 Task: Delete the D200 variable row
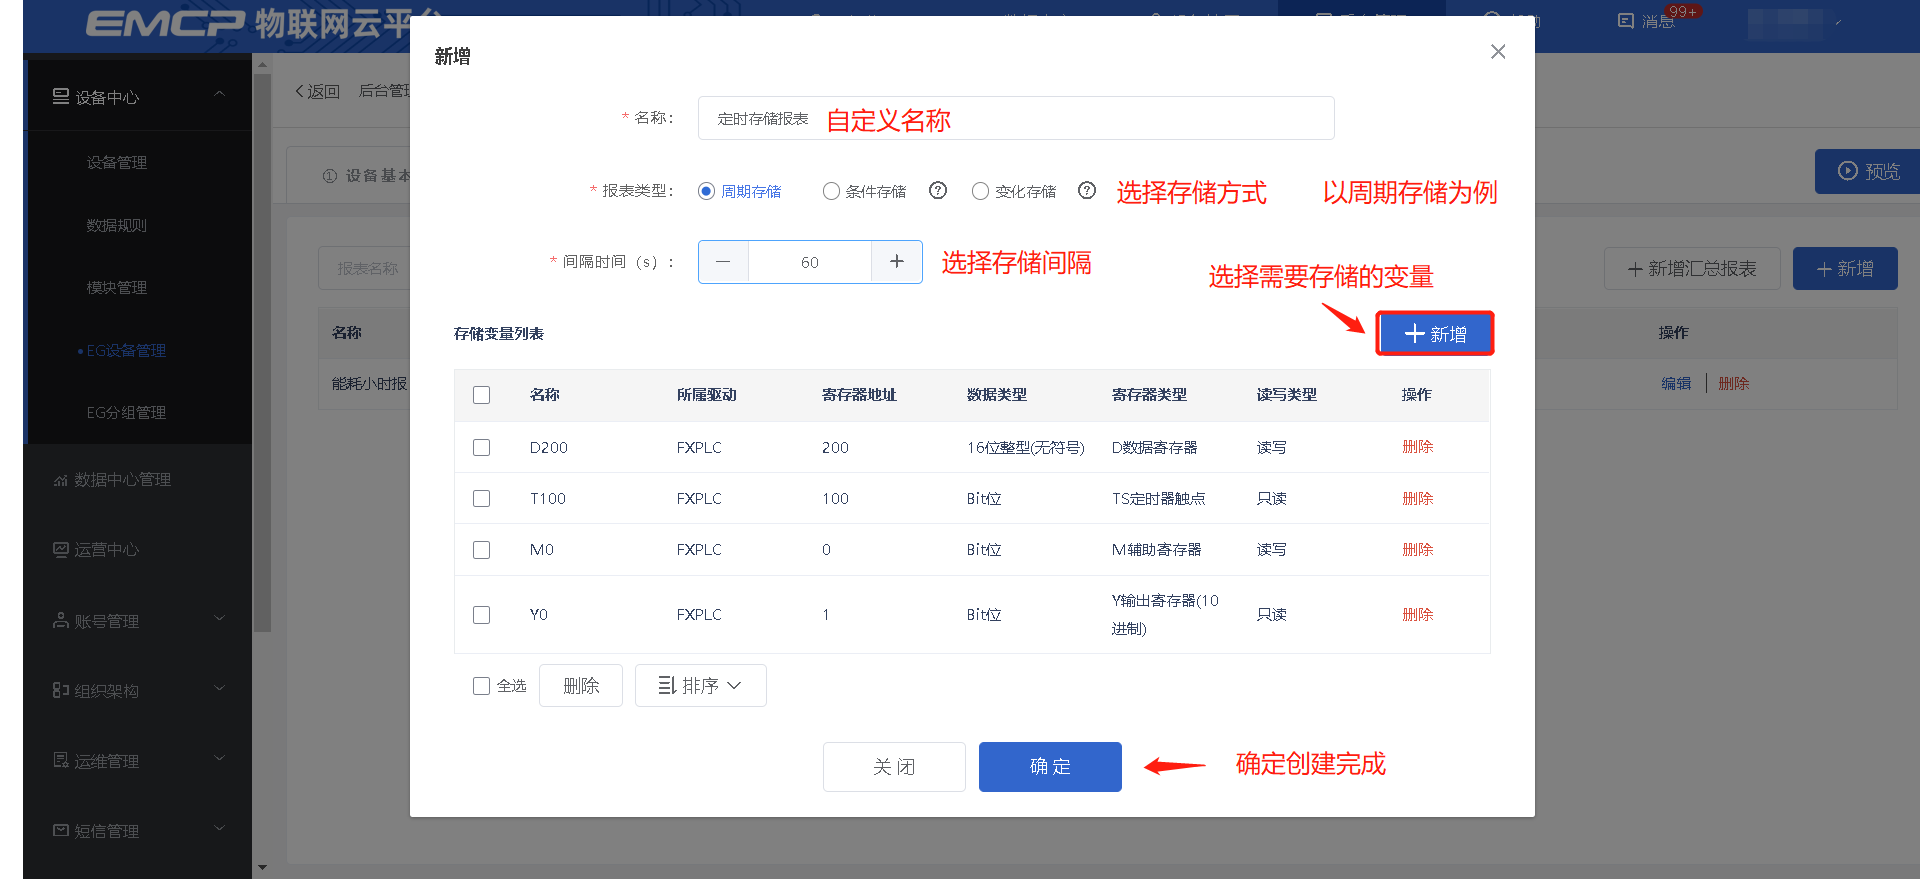1417,447
